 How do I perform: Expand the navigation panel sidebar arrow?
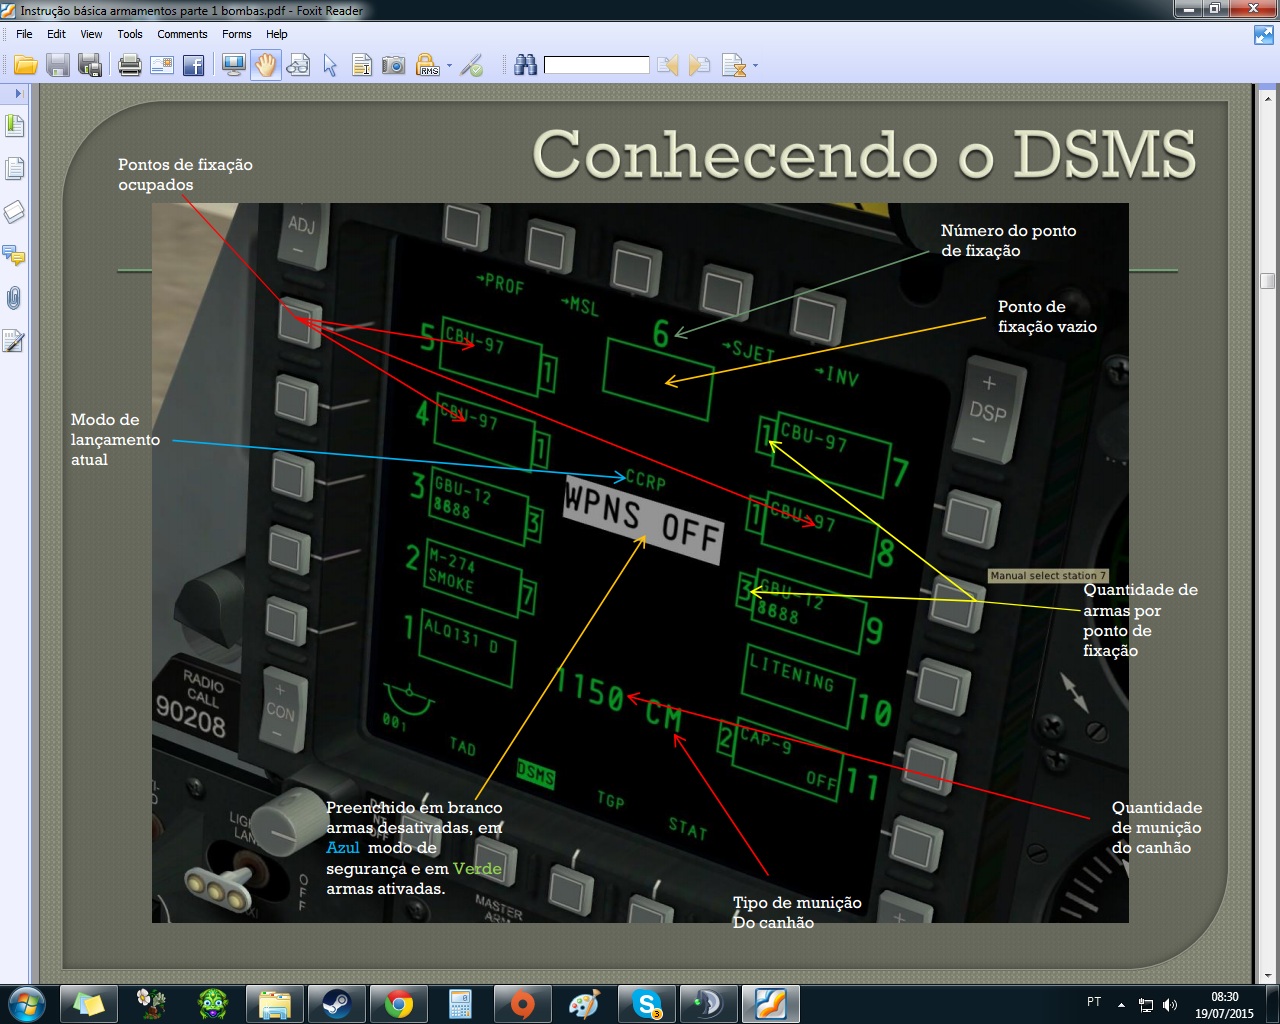(x=18, y=93)
